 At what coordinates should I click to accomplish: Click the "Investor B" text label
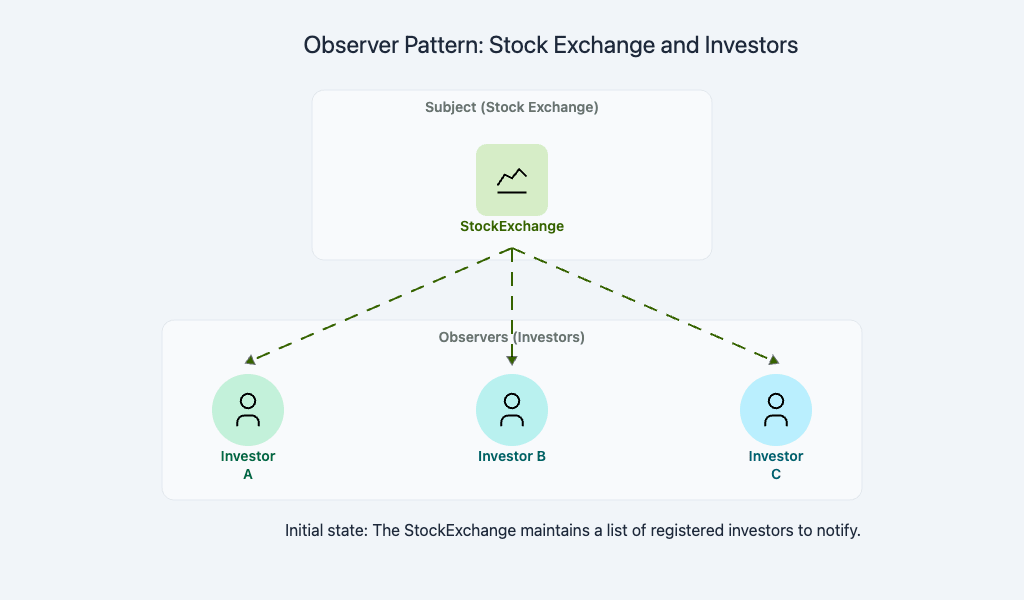point(512,456)
